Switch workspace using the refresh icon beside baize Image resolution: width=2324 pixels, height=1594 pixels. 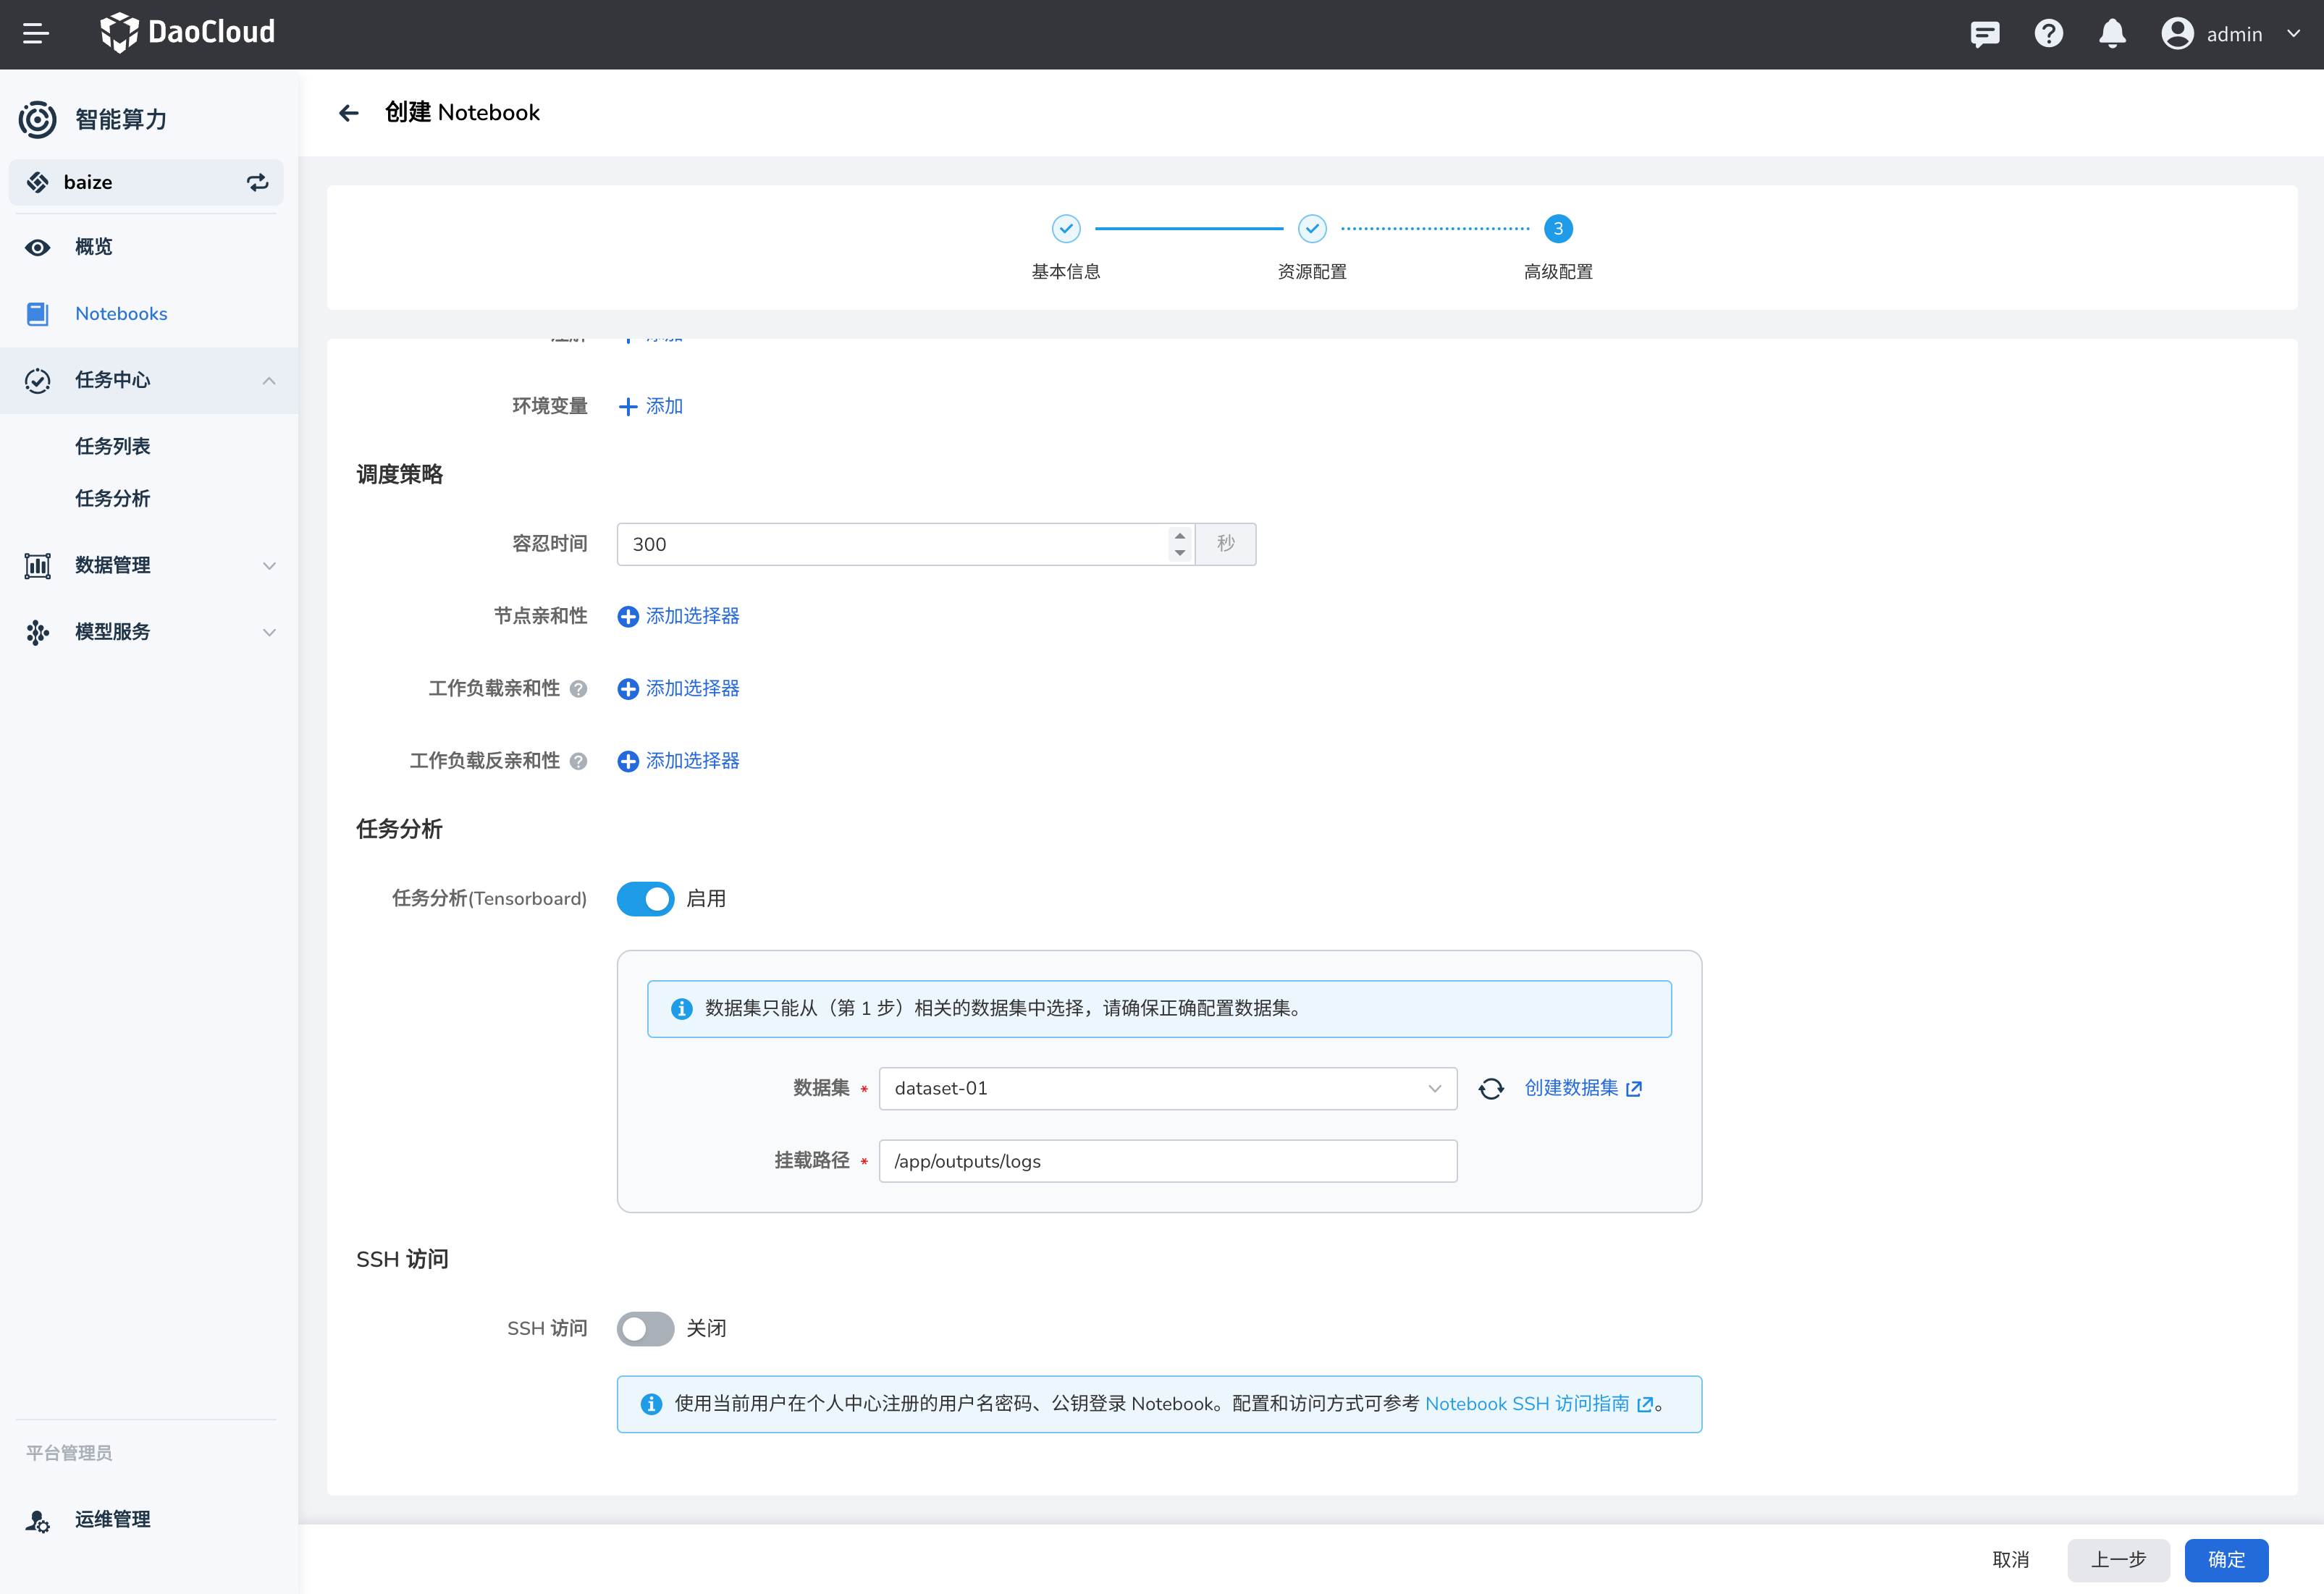click(x=257, y=182)
